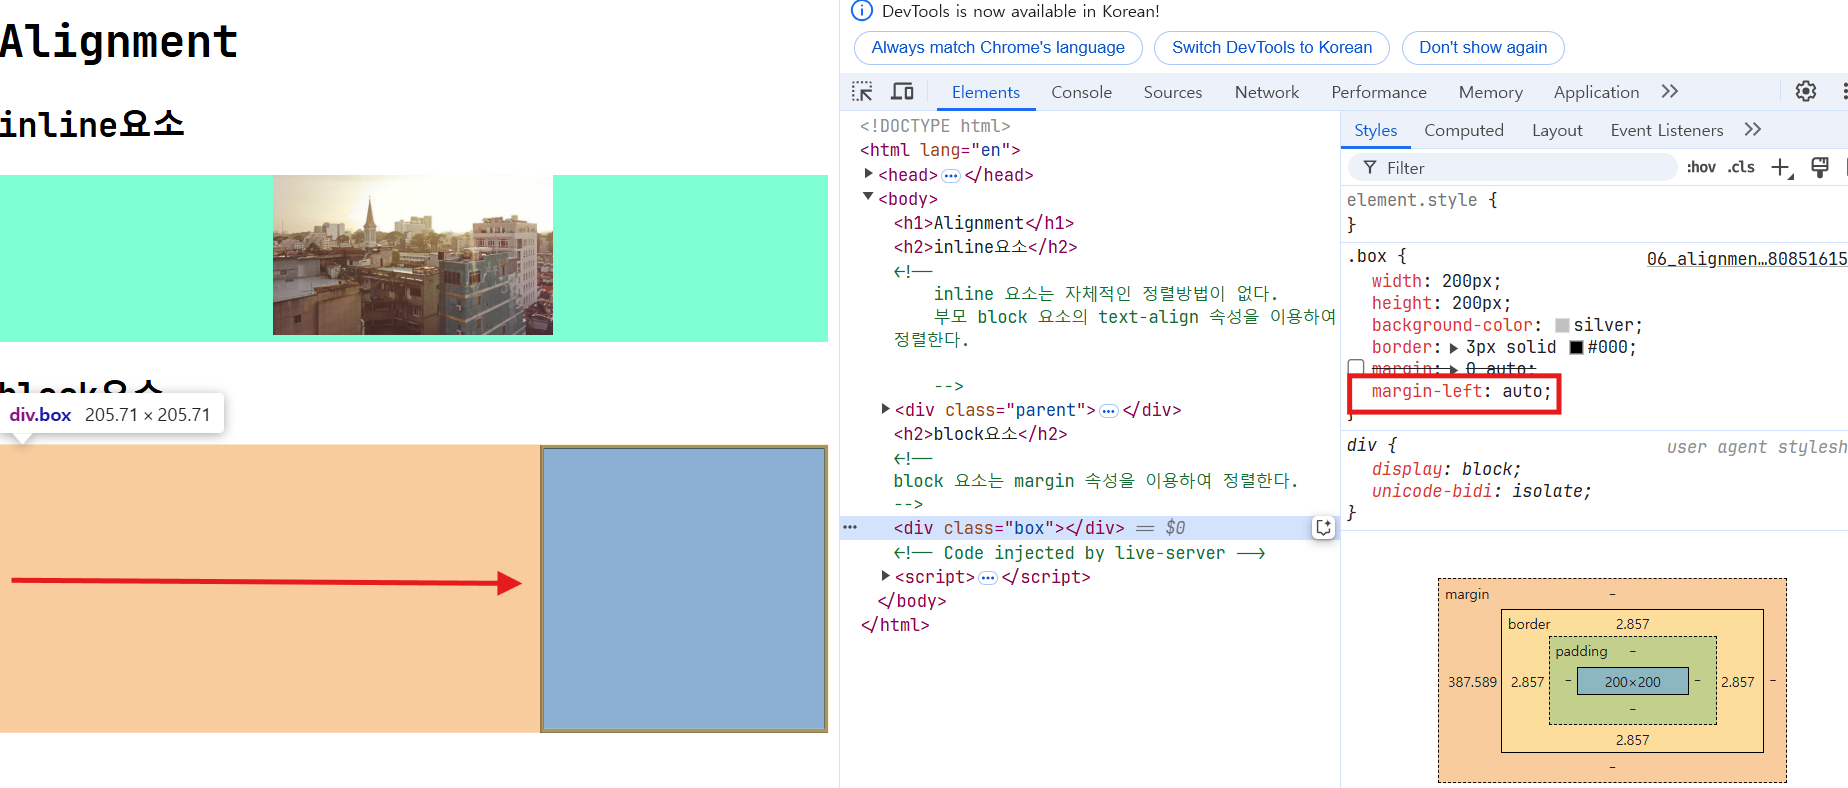Click the silver box element on the page
Image resolution: width=1848 pixels, height=788 pixels.
point(684,589)
